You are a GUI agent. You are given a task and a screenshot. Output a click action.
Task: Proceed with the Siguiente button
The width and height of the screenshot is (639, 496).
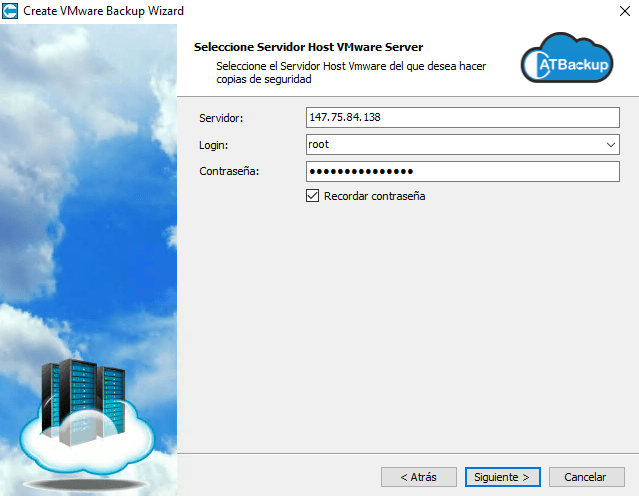(502, 477)
